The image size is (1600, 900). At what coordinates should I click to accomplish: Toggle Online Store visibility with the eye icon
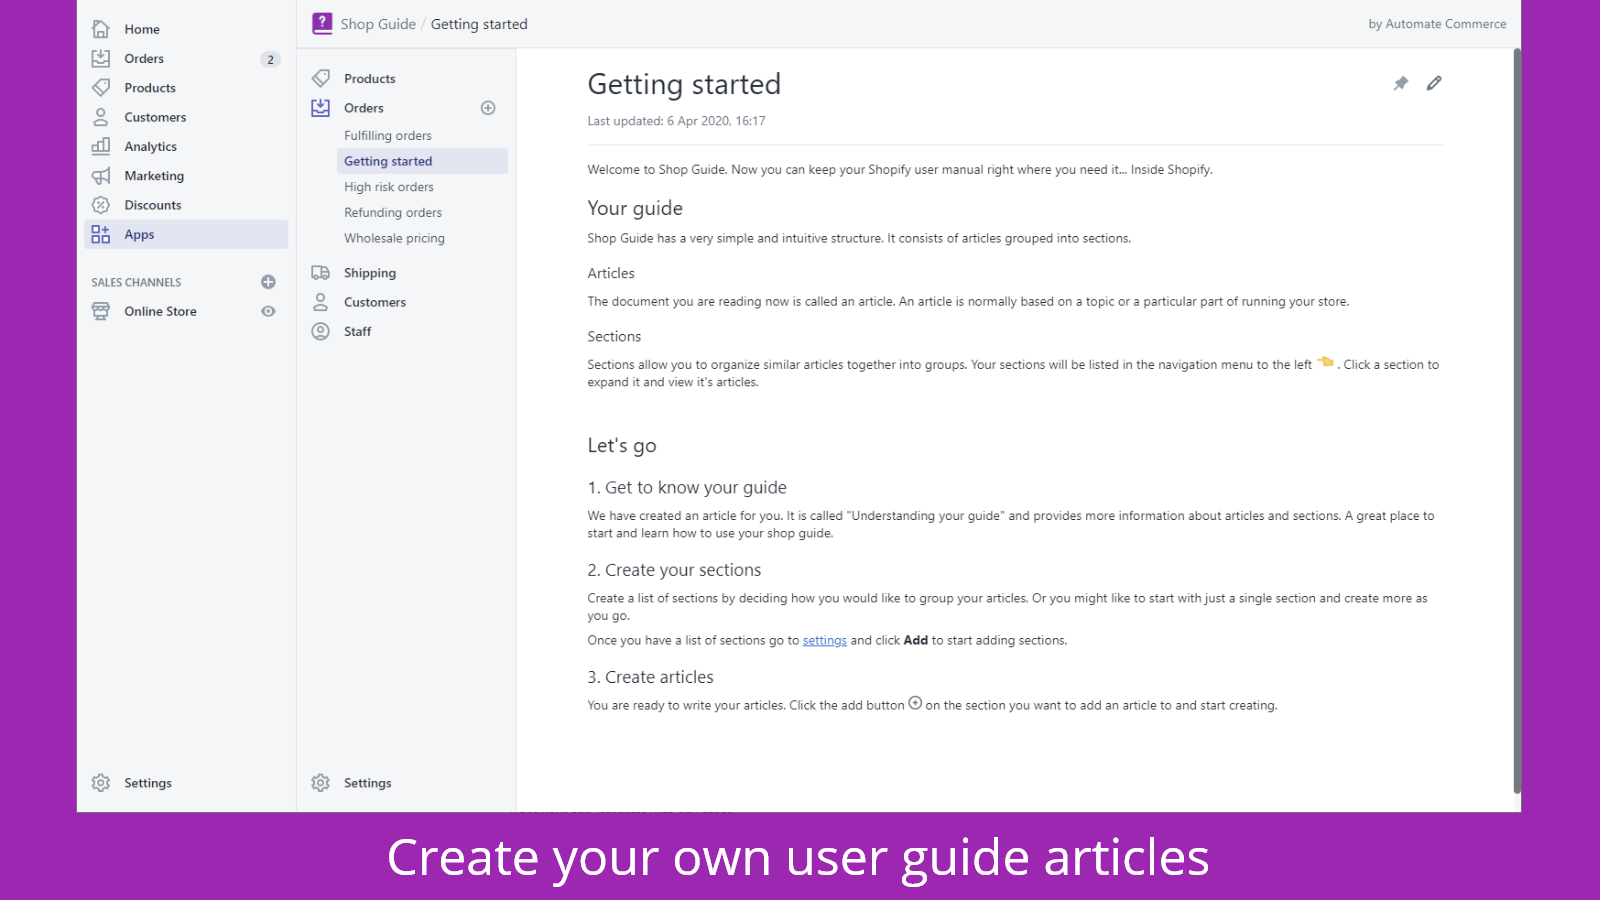(267, 311)
